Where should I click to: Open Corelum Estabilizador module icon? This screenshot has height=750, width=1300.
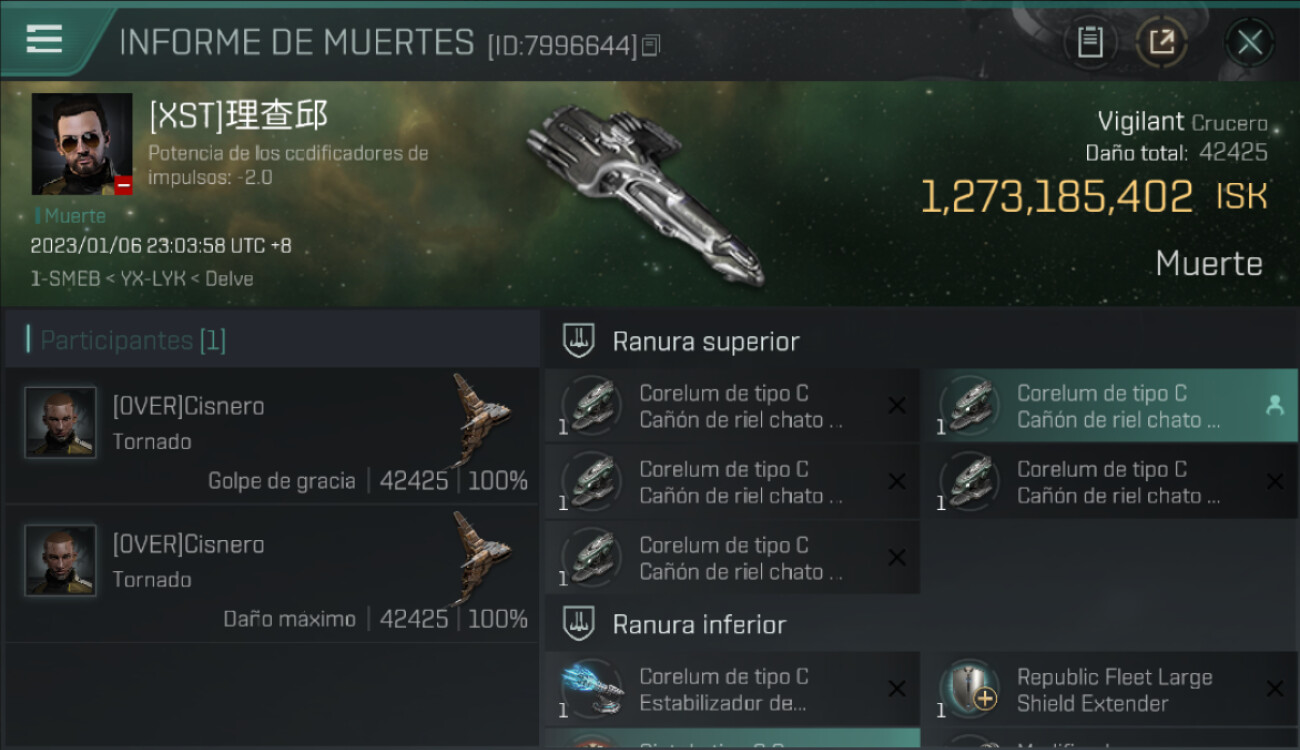tap(591, 689)
